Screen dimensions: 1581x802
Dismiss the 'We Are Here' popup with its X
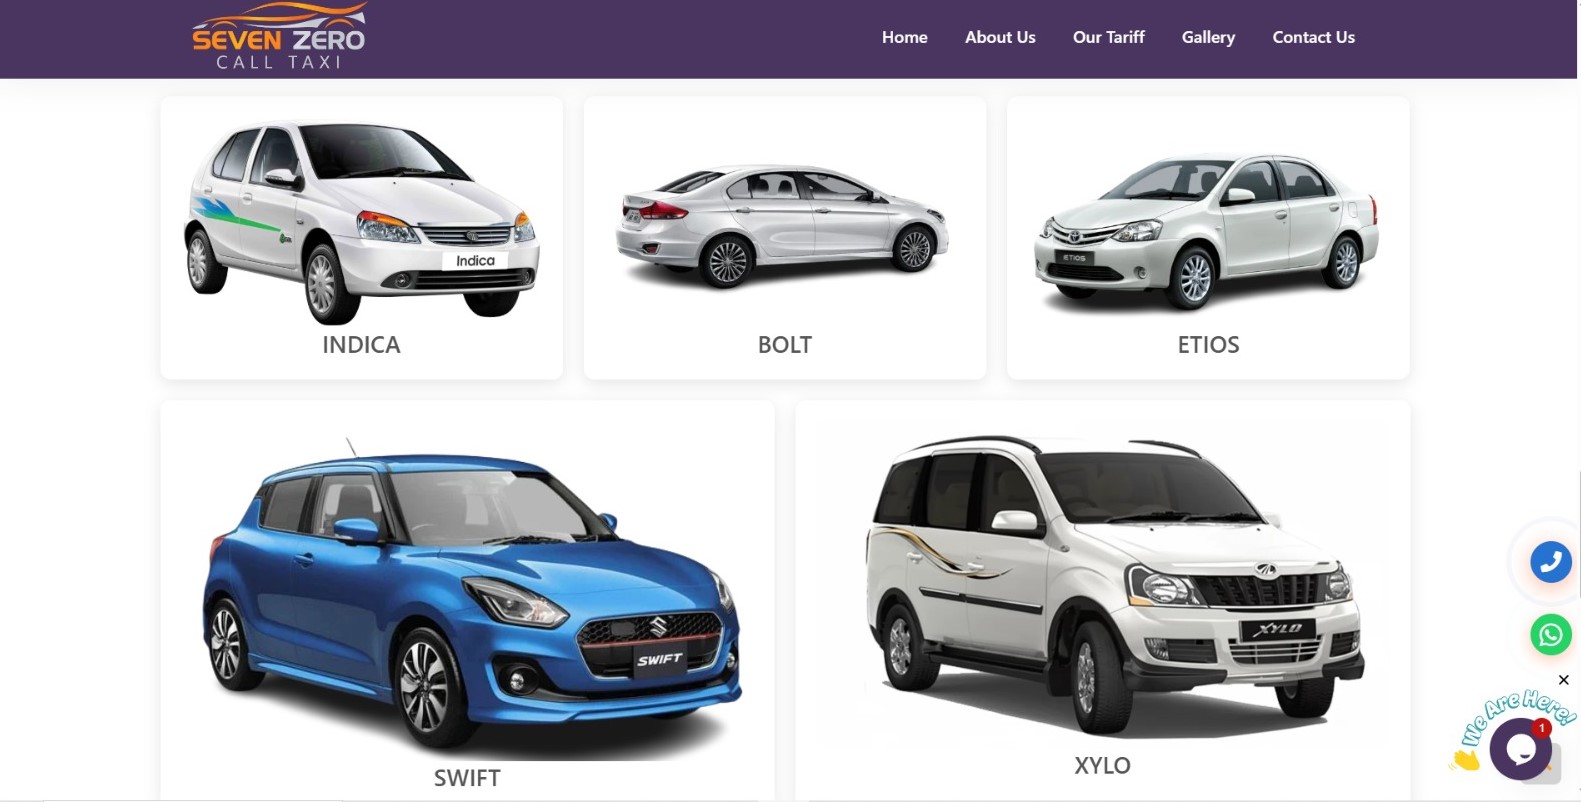[1563, 680]
